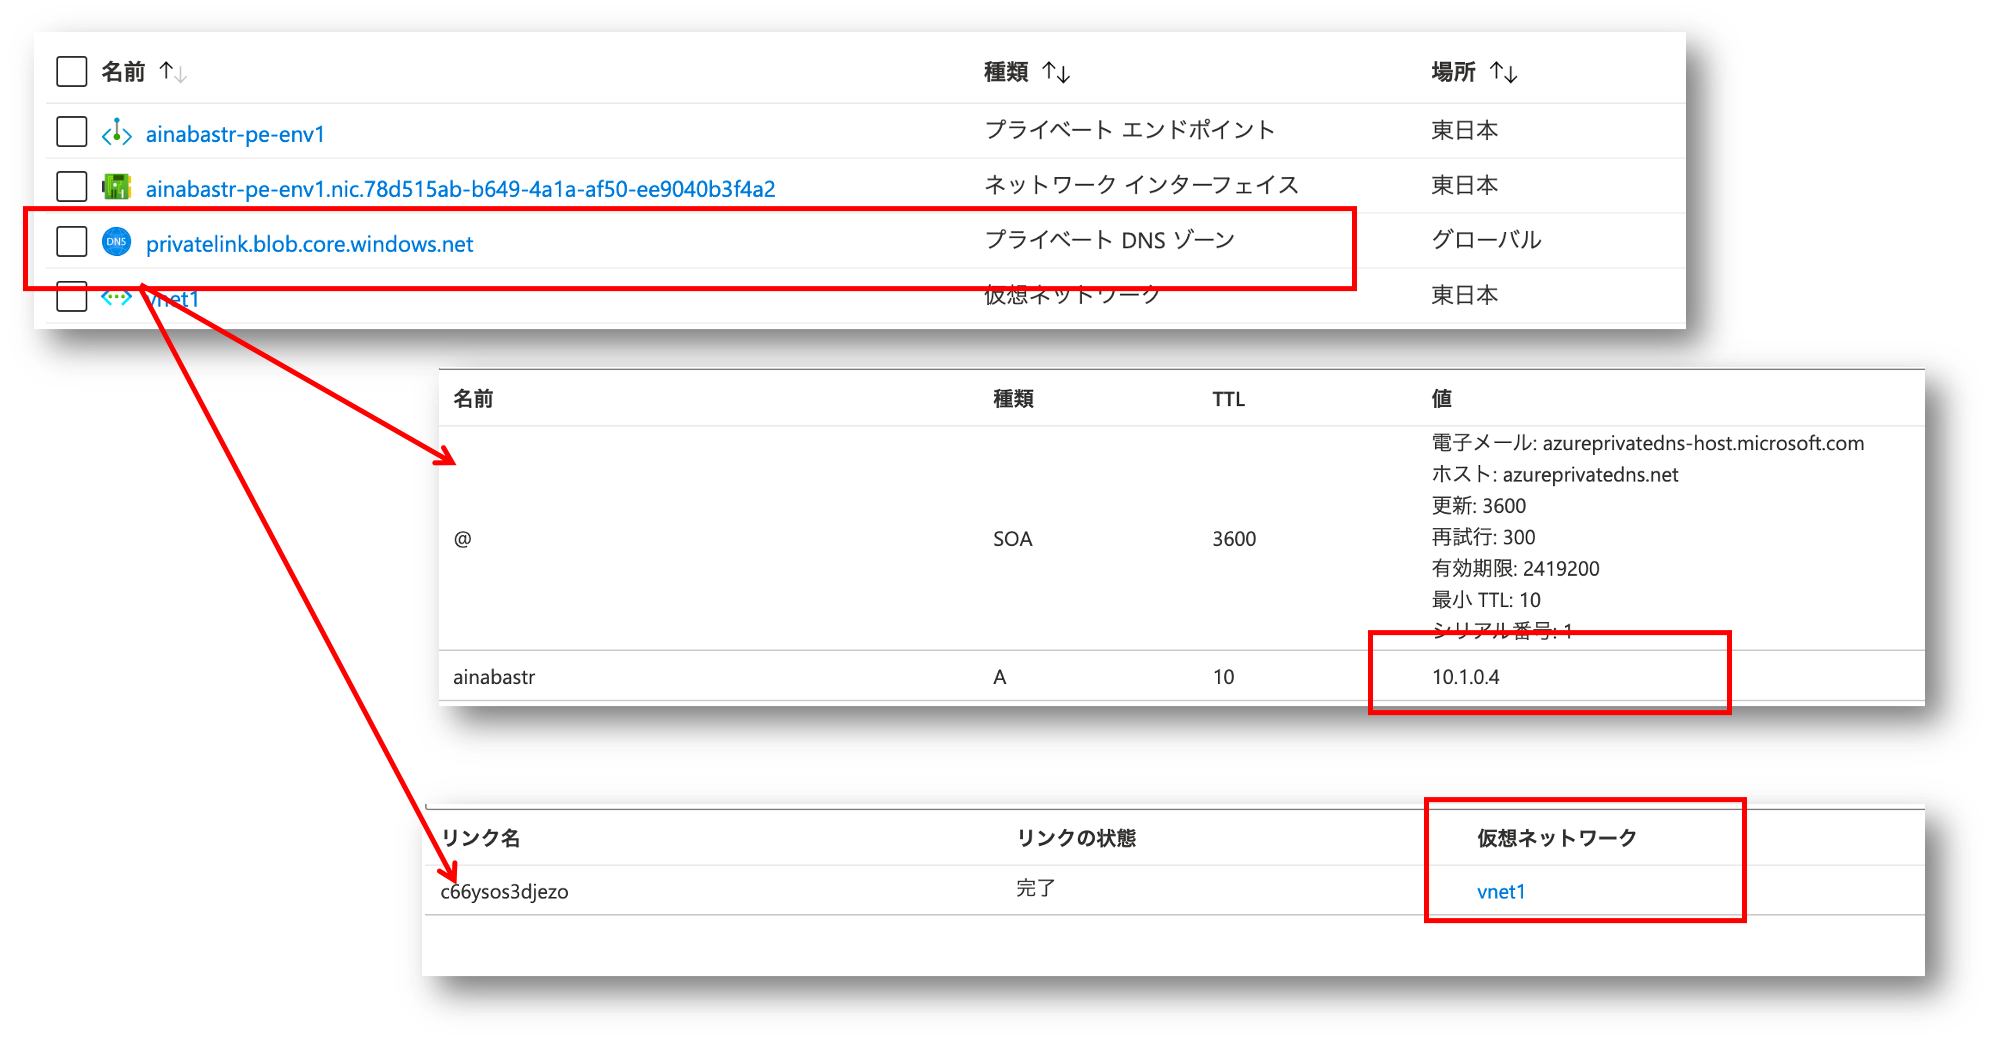This screenshot has width=1991, height=1041.
Task: Sort resources by 種類 column arrow
Action: (x=1056, y=72)
